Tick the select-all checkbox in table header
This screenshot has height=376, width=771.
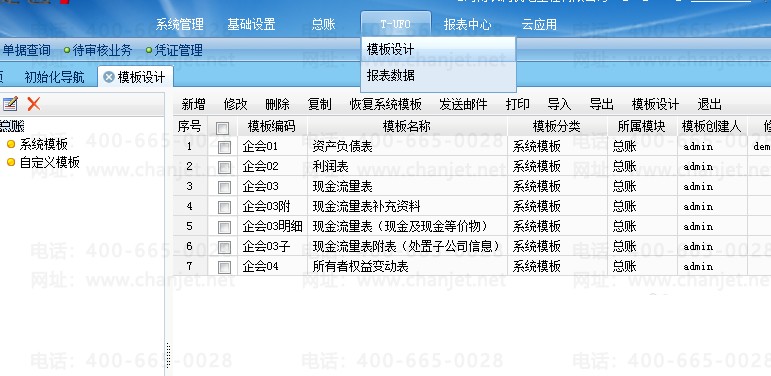(223, 127)
